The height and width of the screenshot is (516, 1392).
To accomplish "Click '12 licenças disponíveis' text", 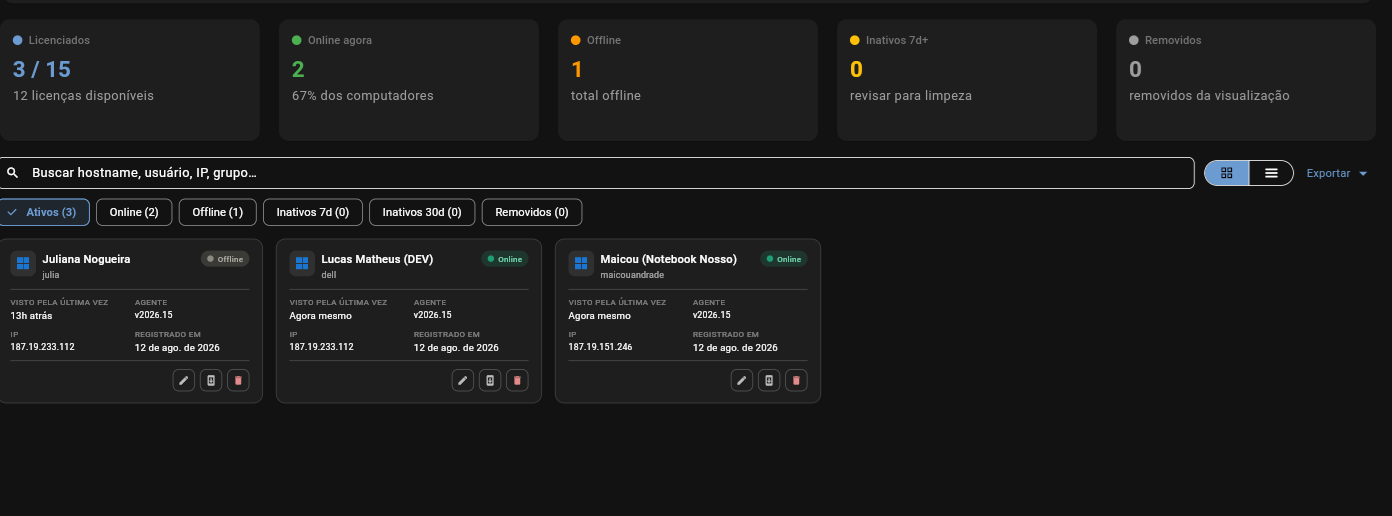I will pyautogui.click(x=84, y=96).
